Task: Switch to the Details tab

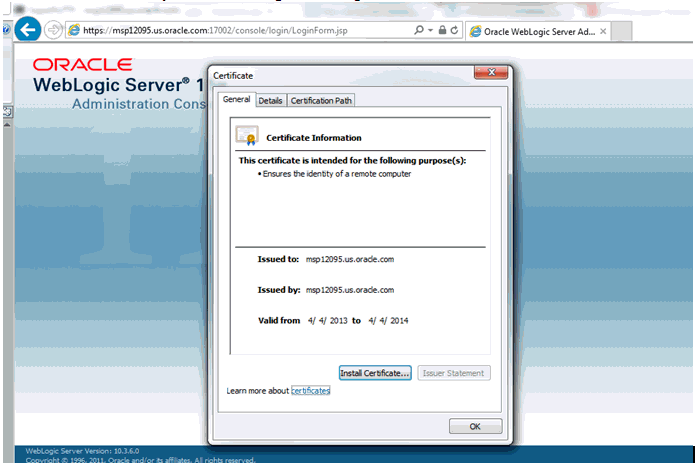Action: (x=270, y=101)
